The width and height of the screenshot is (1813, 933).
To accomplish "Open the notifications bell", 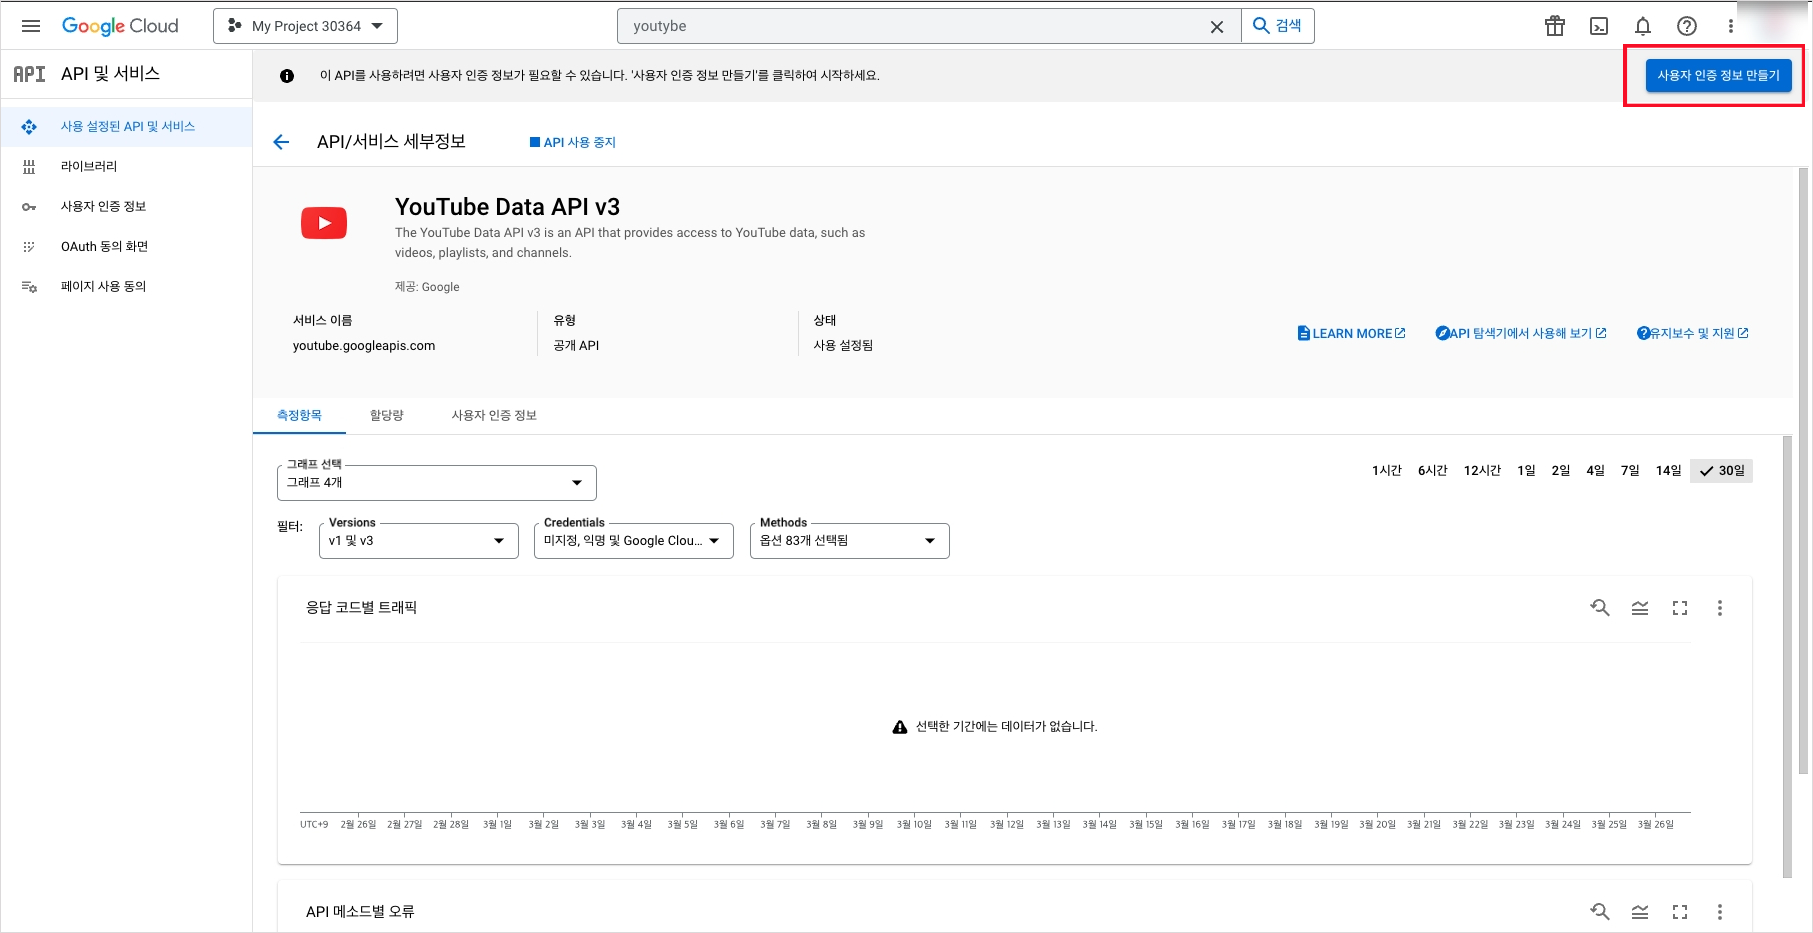I will (x=1643, y=26).
